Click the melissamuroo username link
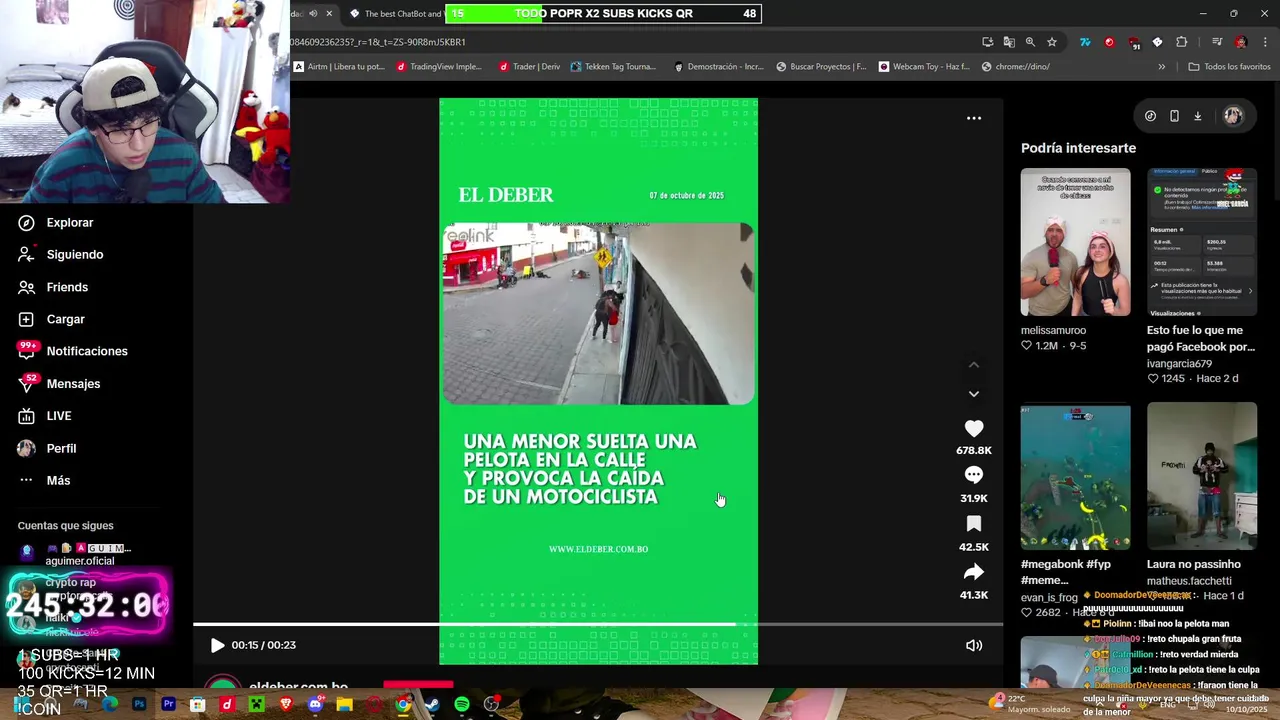Viewport: 1280px width, 720px height. coord(1053,330)
